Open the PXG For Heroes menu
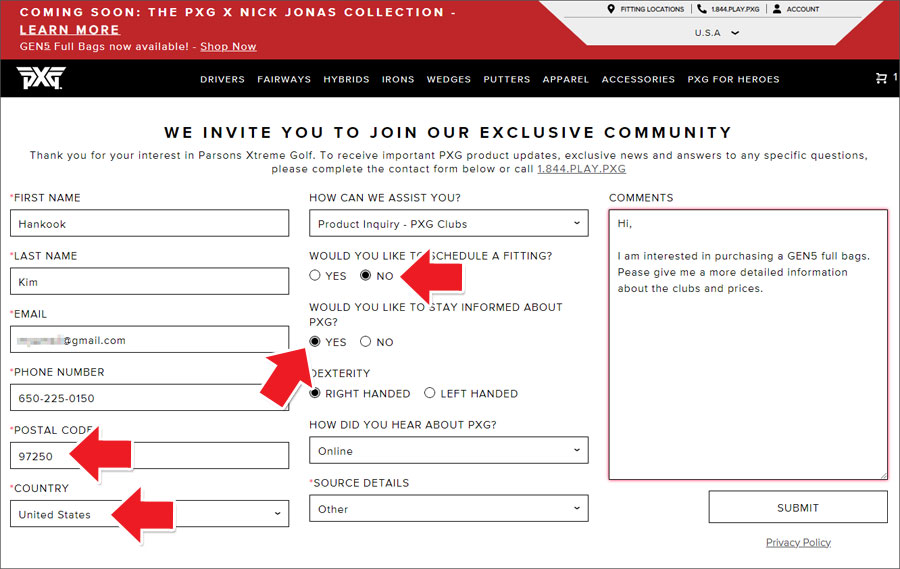Viewport: 900px width, 569px height. click(x=734, y=79)
